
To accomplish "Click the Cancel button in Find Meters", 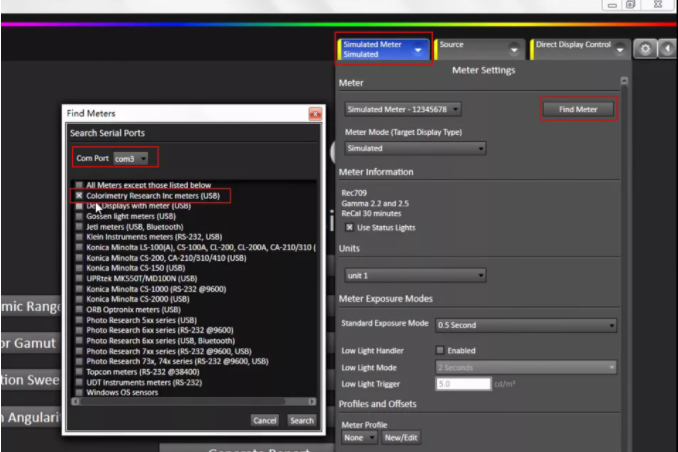I will tap(265, 420).
